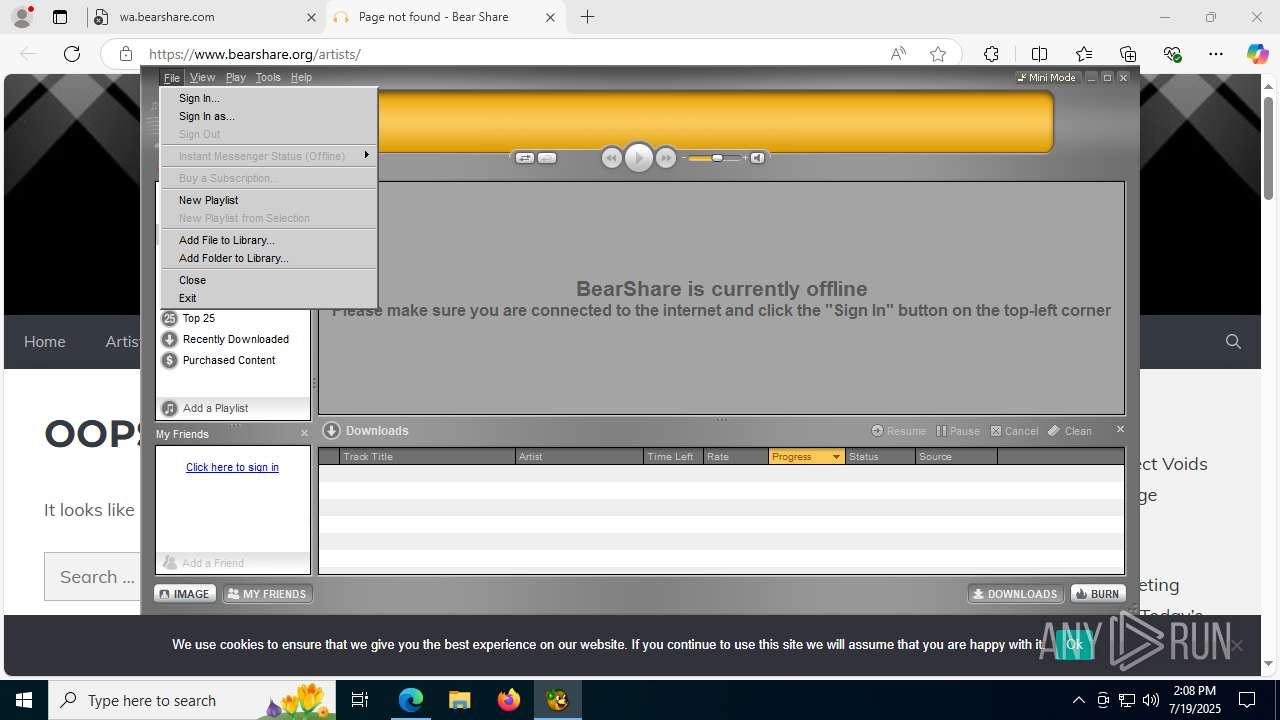Sort downloads by Rate column
The width and height of the screenshot is (1280, 720).
[x=736, y=456]
